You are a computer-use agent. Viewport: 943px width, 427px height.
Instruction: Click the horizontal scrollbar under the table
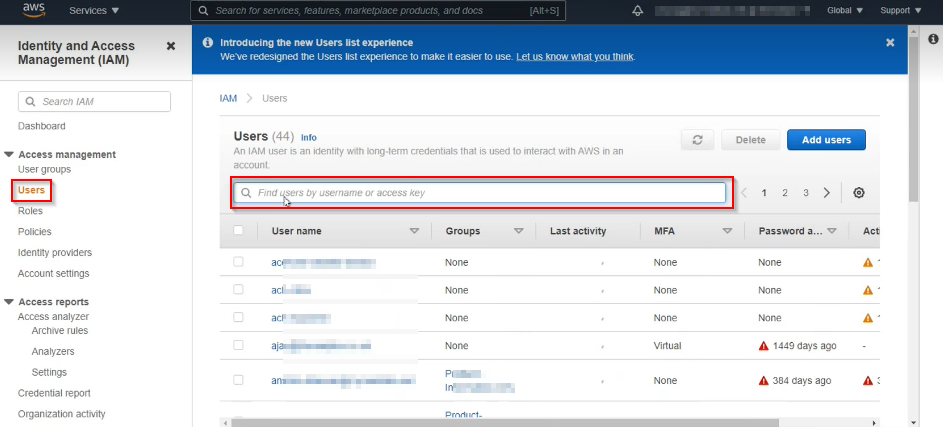tap(505, 422)
